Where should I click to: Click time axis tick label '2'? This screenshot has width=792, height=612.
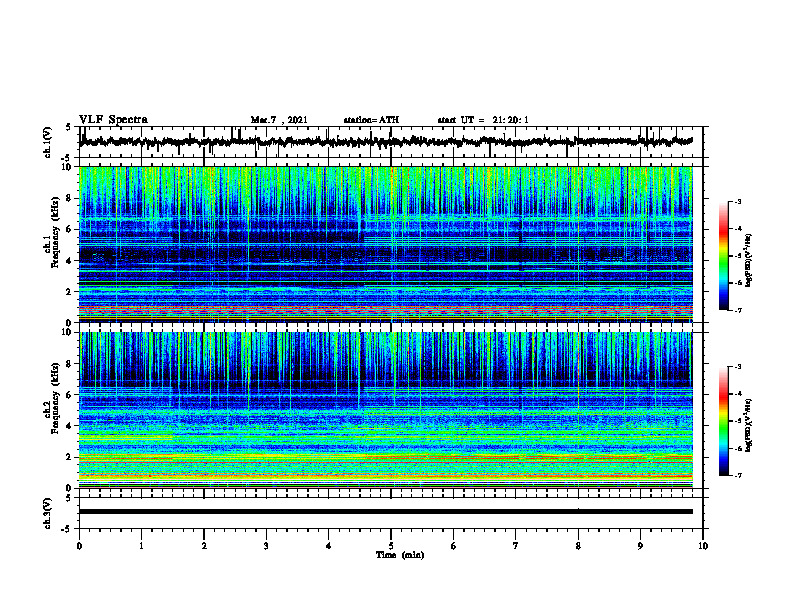tap(204, 546)
